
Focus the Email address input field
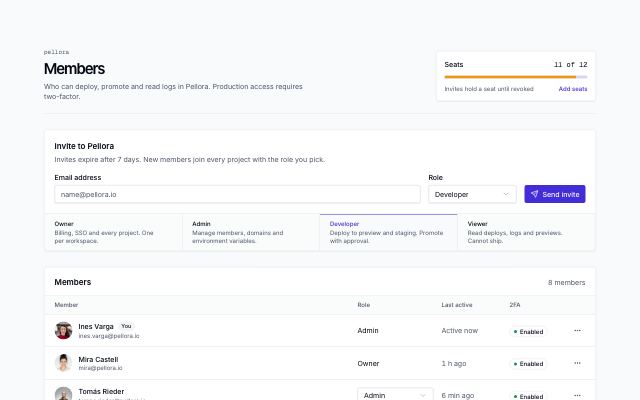coord(237,194)
